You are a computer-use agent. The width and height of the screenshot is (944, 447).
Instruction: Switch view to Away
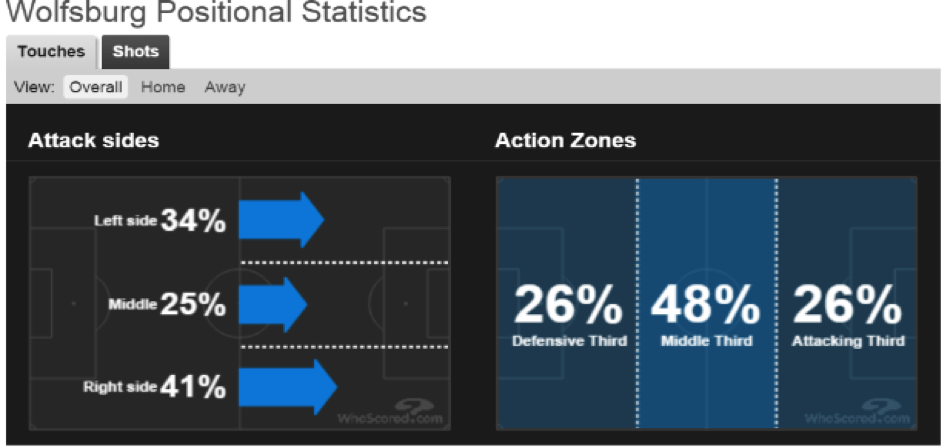[225, 87]
